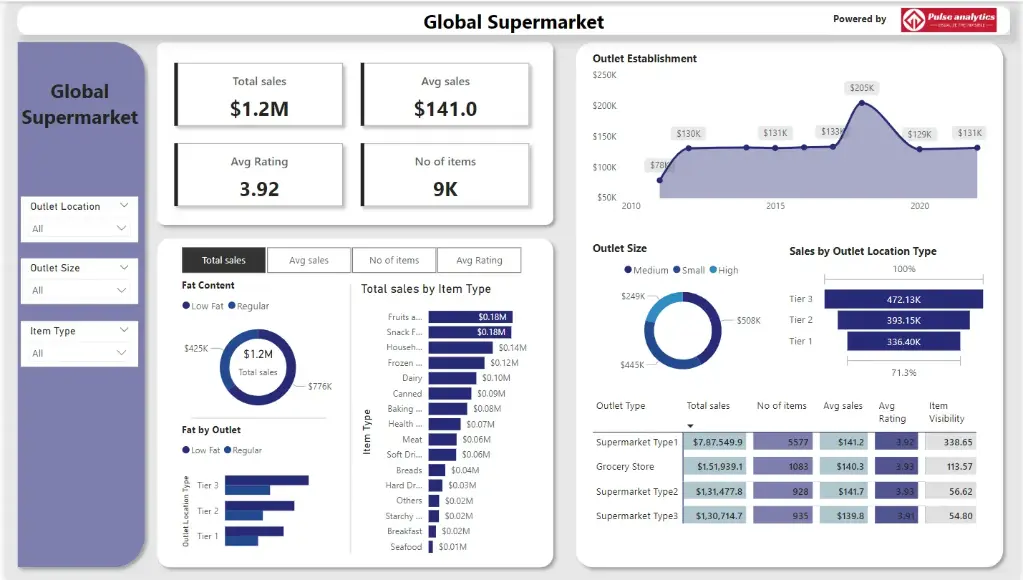This screenshot has height=580, width=1023.
Task: Click the Outlet Type column header
Action: point(620,406)
